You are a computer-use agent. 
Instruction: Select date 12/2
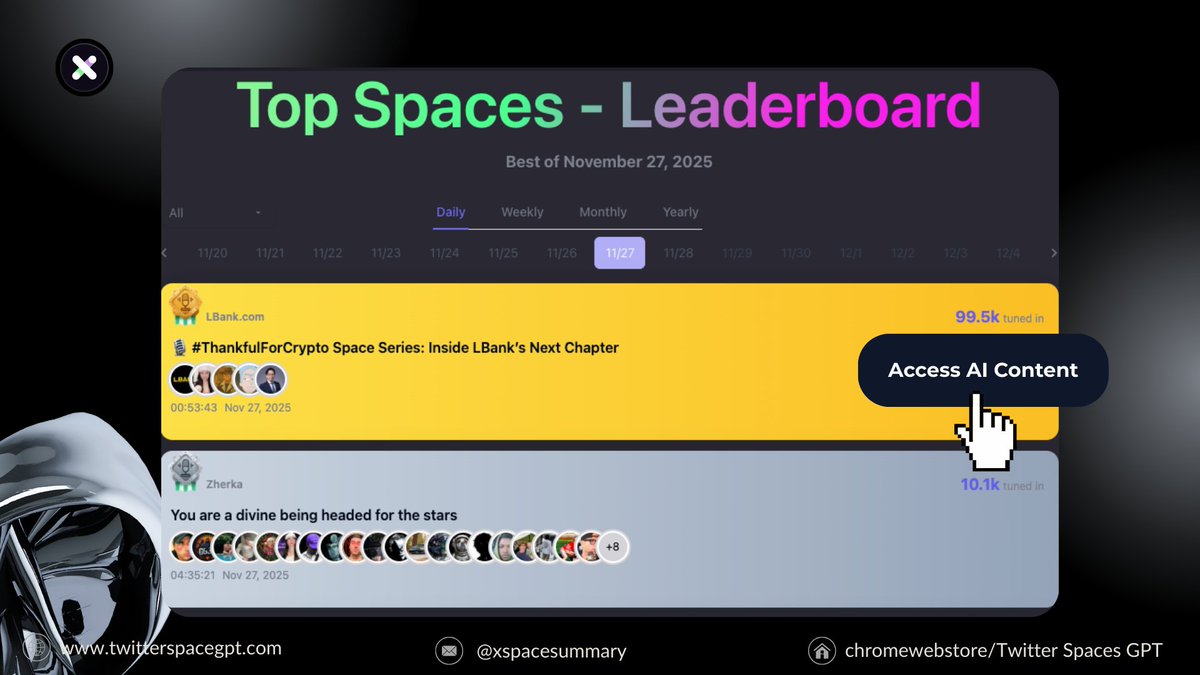point(903,253)
